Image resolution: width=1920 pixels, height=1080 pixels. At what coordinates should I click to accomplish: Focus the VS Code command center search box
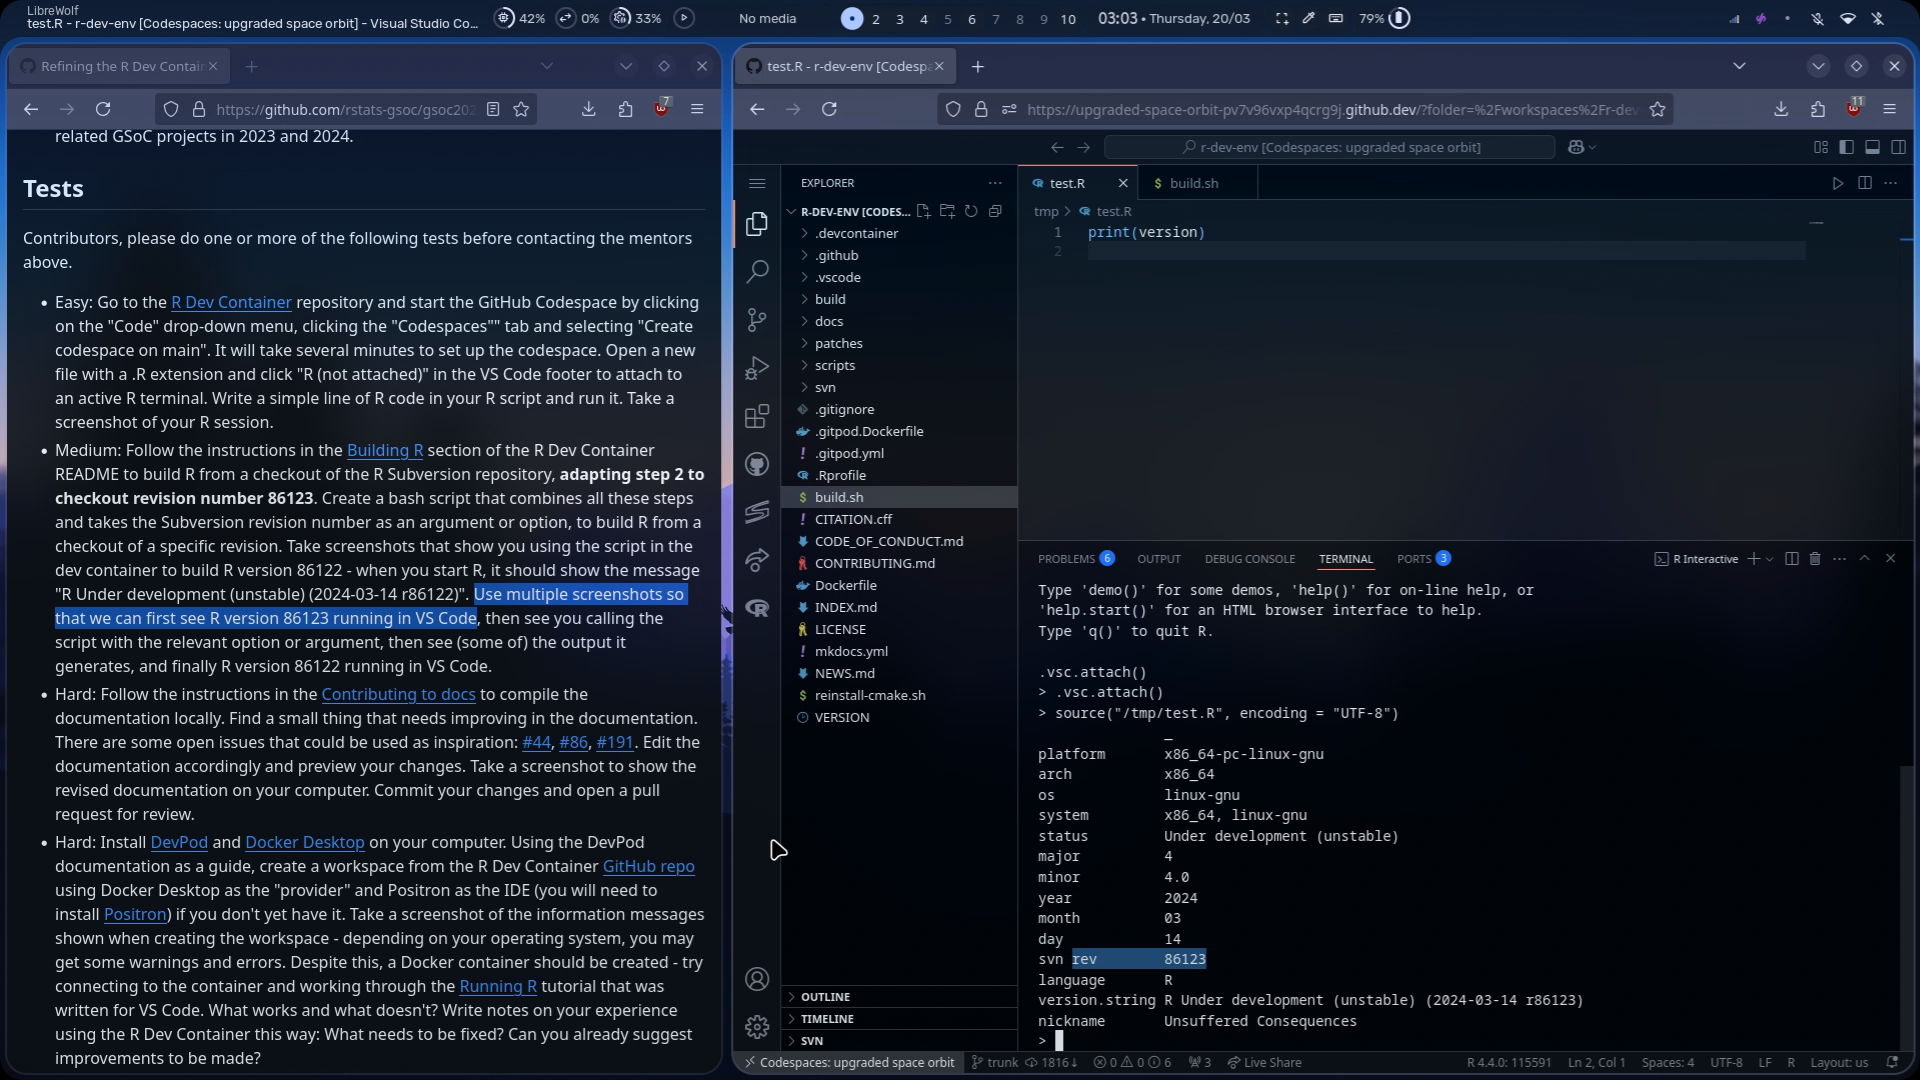[1330, 147]
